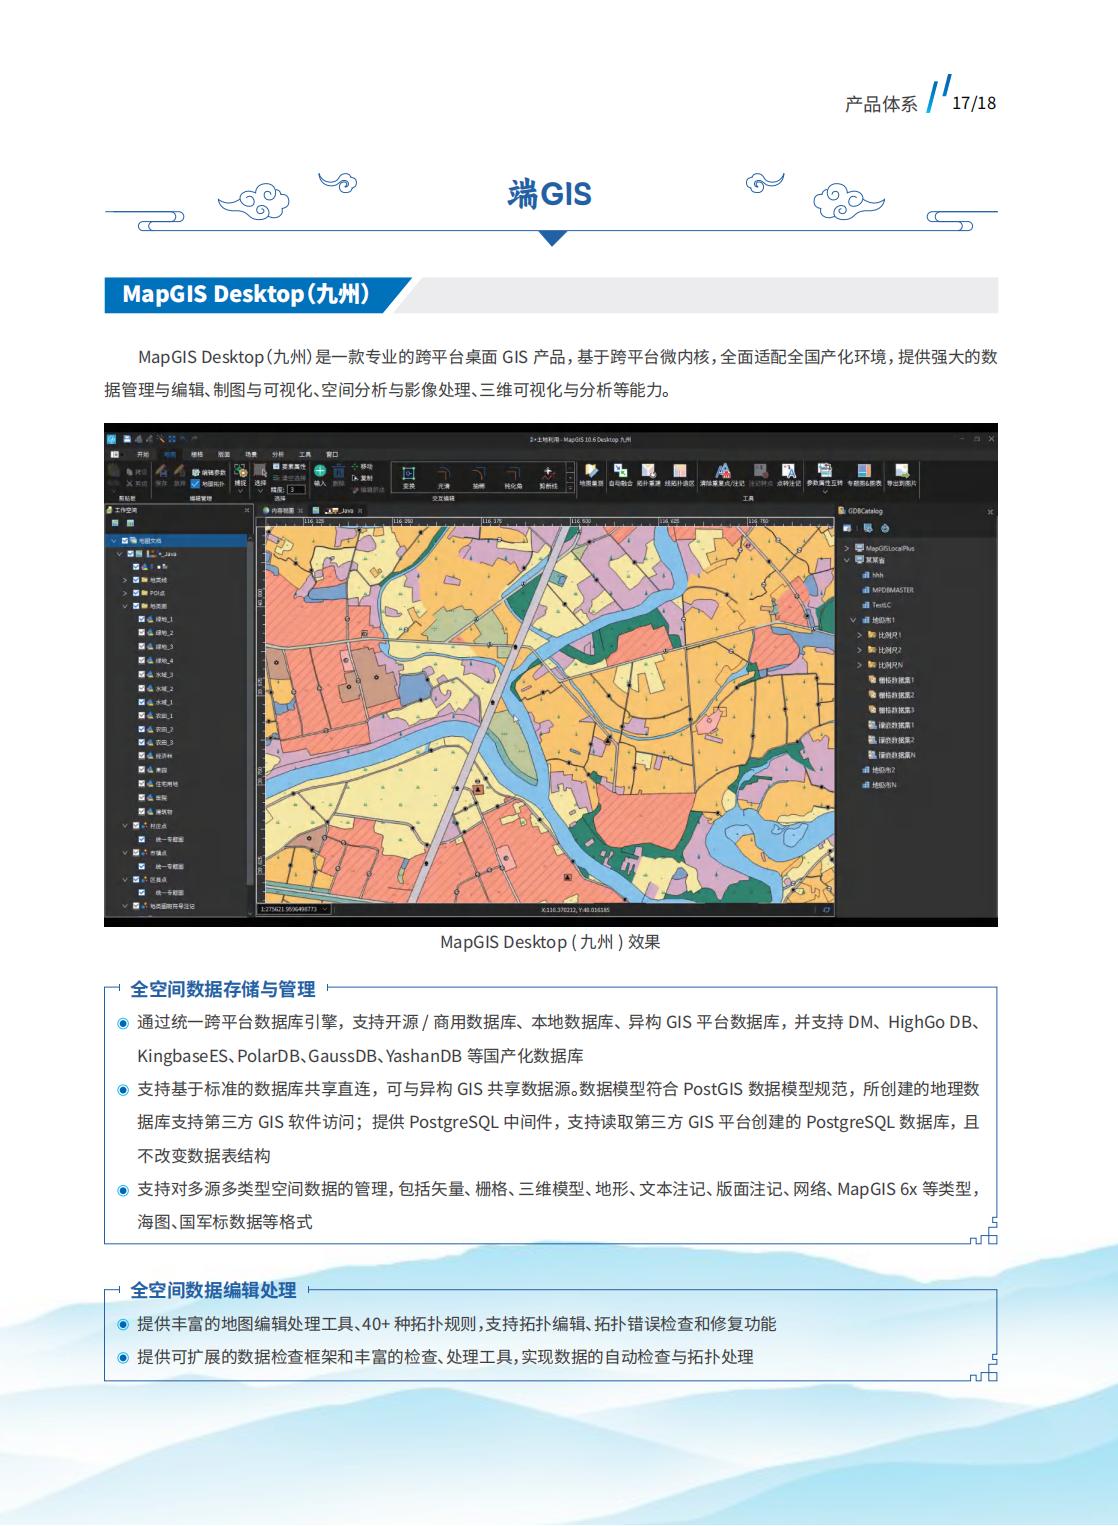Select the 剪断线 cut line tool
1118x1526 pixels.
point(549,476)
